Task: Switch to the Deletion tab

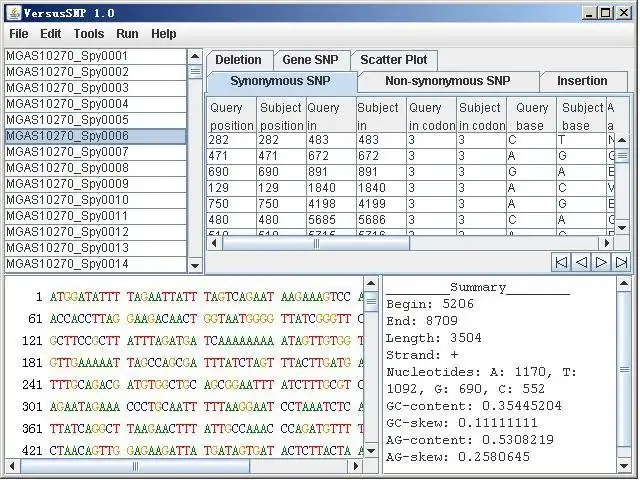Action: click(238, 60)
